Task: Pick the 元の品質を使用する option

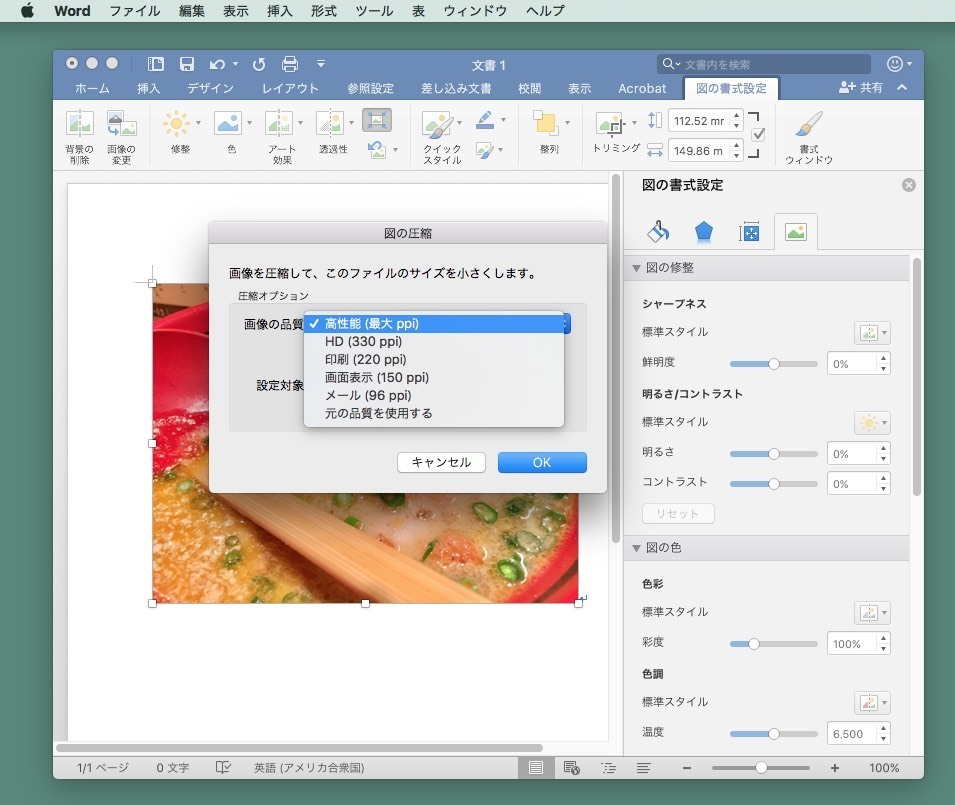Action: (x=378, y=413)
